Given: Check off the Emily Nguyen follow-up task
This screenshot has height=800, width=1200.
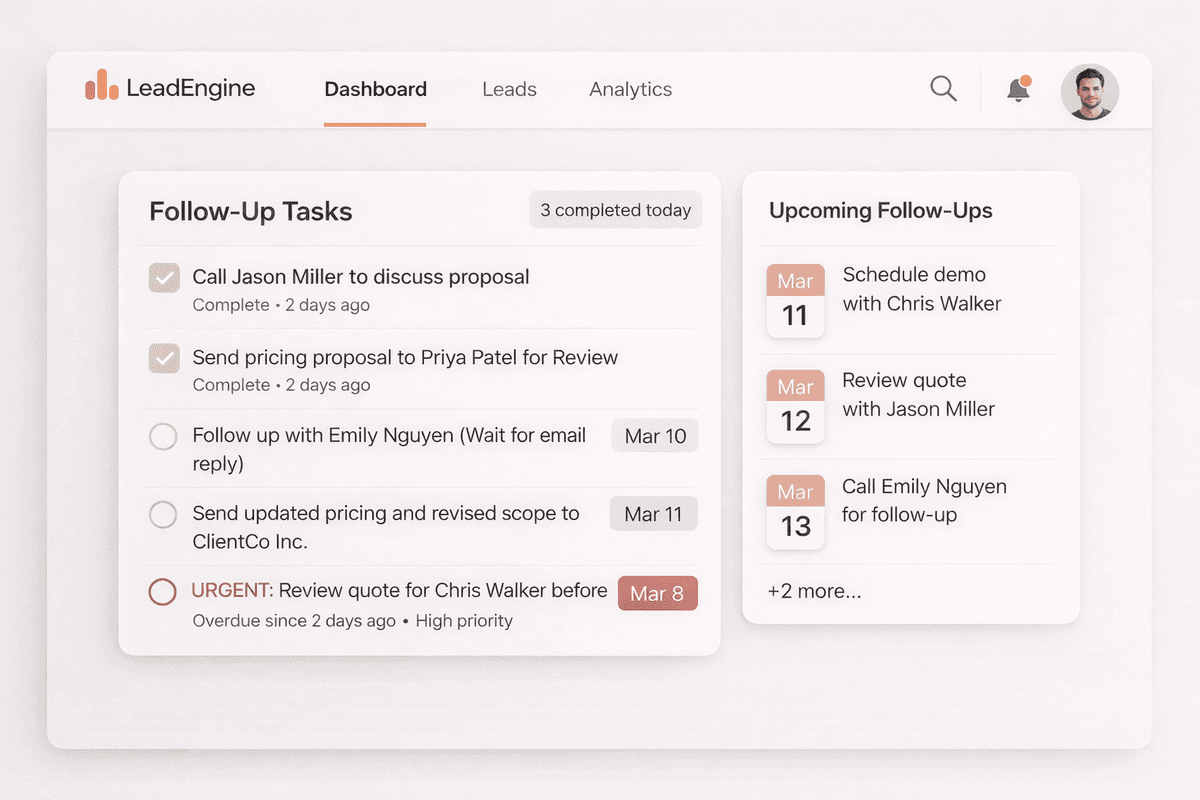Looking at the screenshot, I should pyautogui.click(x=163, y=436).
